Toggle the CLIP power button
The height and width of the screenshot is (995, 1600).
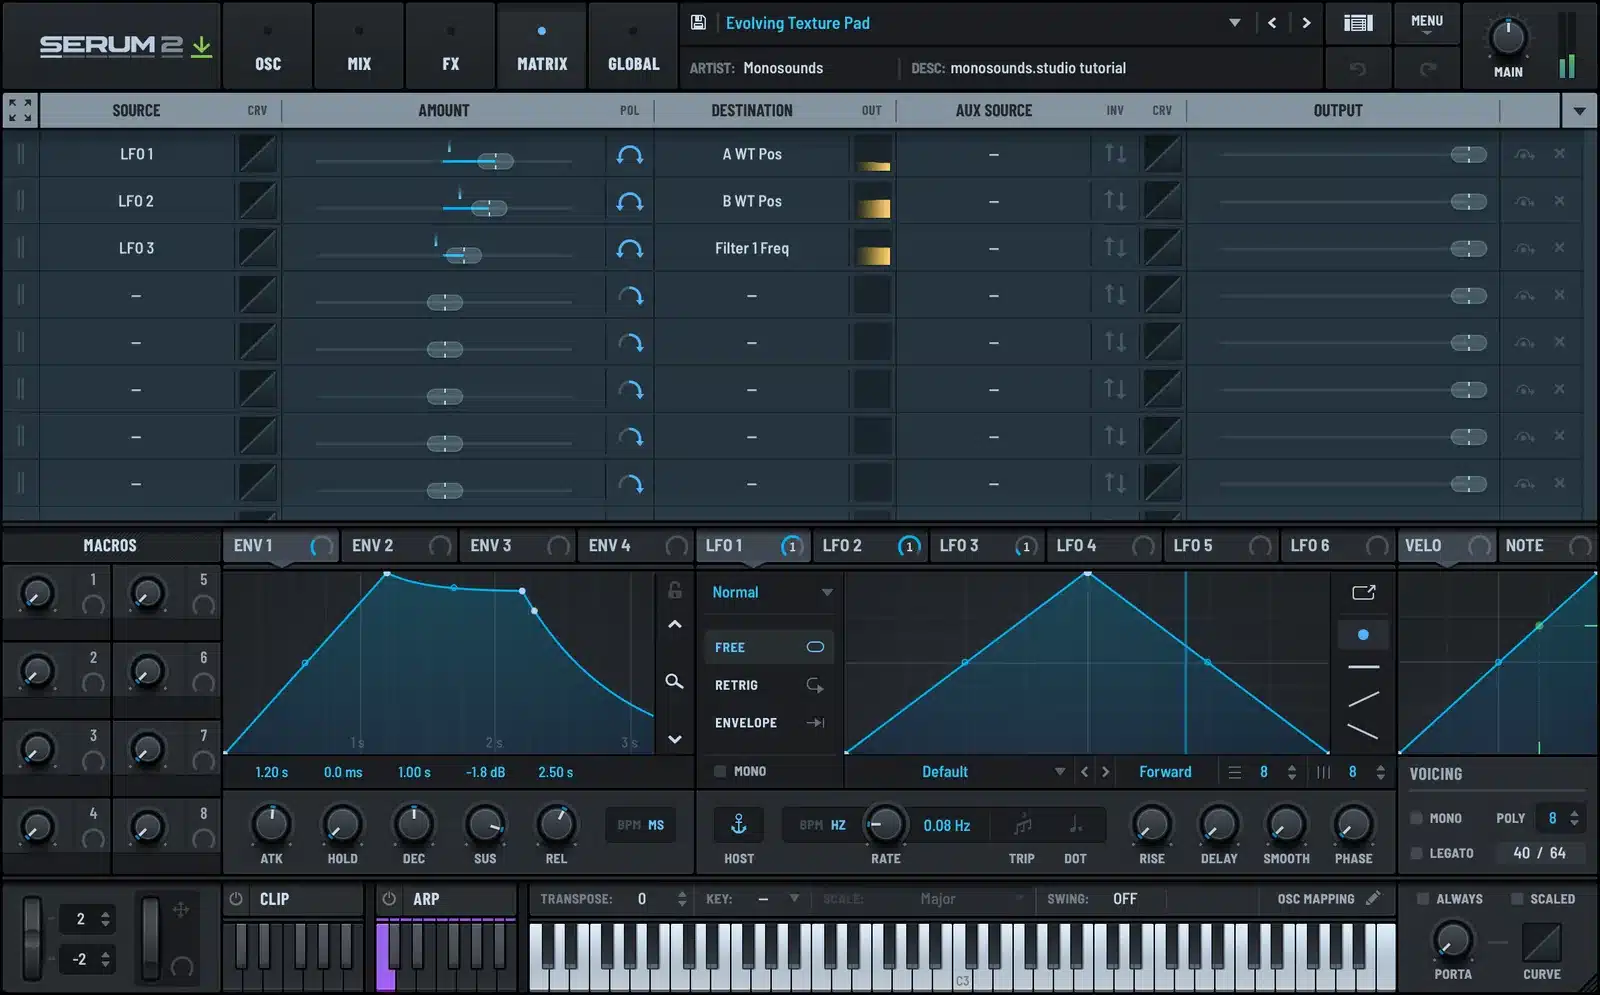[x=236, y=899]
